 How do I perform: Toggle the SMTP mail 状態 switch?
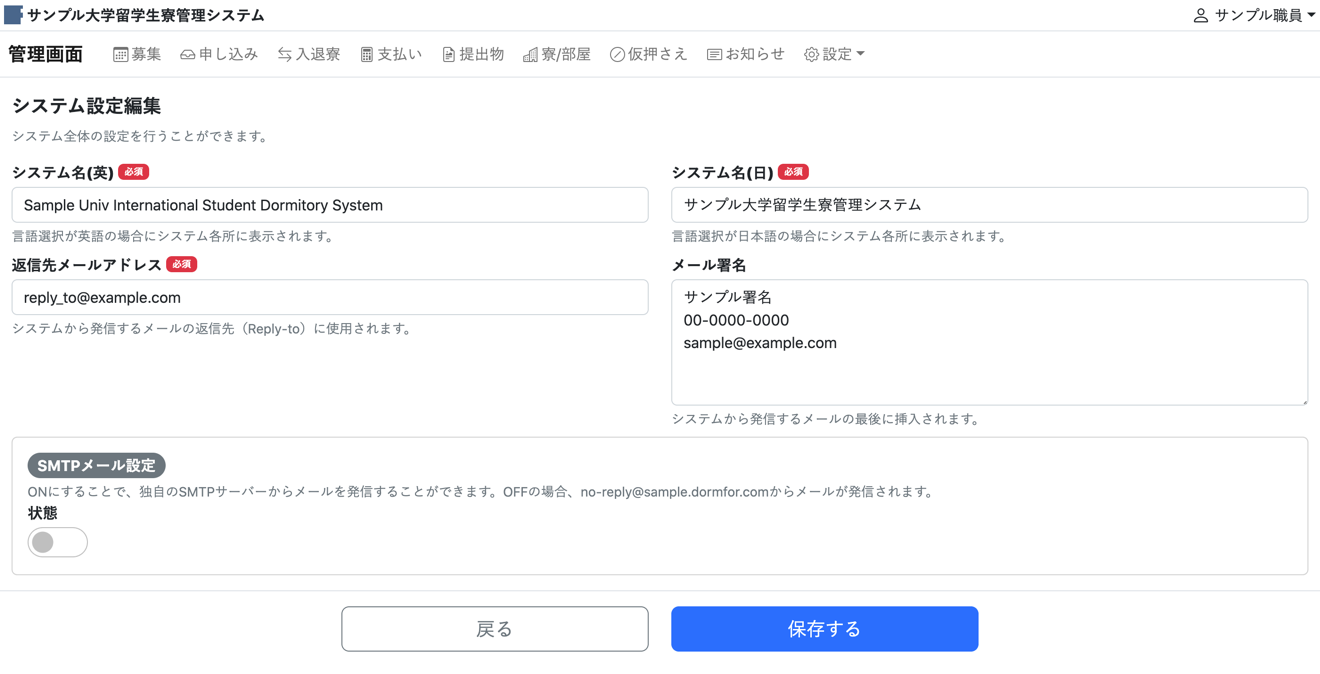click(x=58, y=542)
